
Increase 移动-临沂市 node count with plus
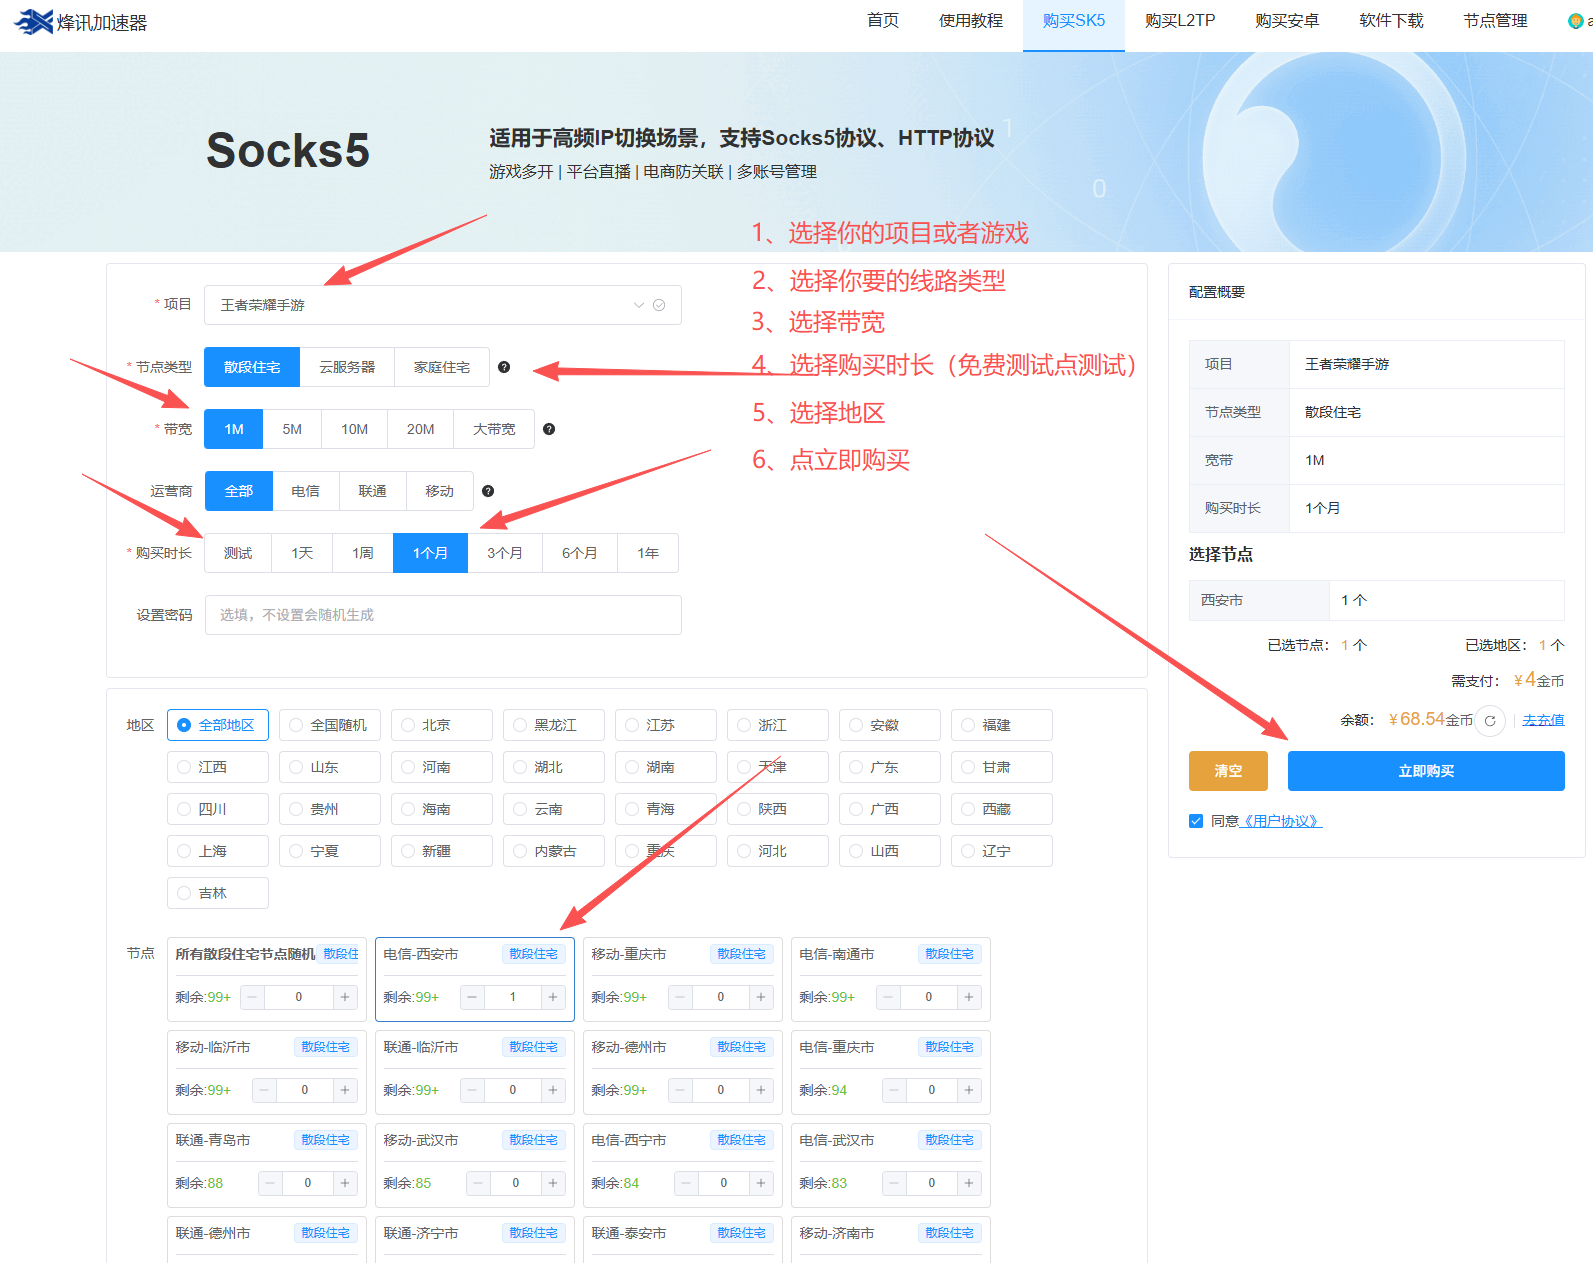point(345,1090)
